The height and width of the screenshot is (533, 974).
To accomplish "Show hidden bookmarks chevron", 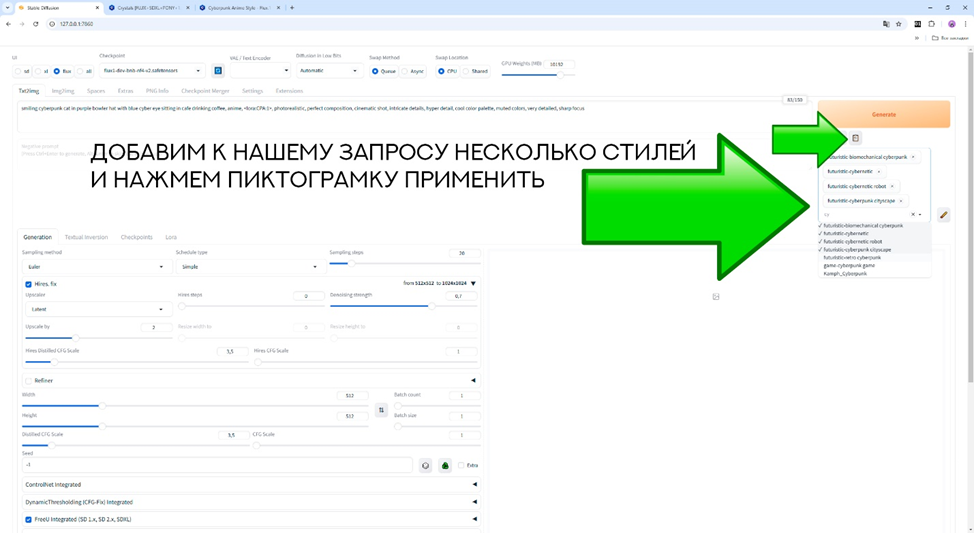I will pyautogui.click(x=917, y=38).
